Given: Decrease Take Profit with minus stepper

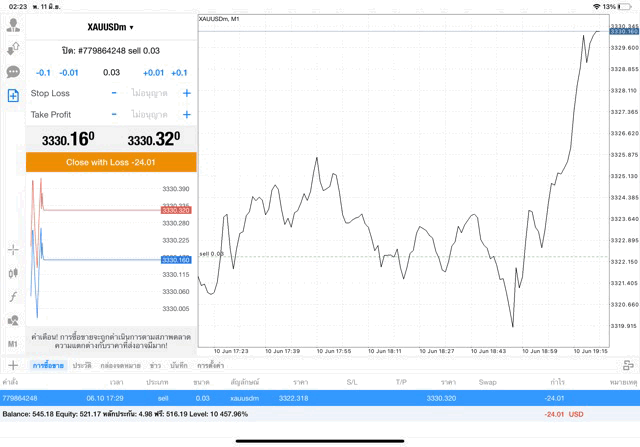Looking at the screenshot, I should tap(114, 115).
